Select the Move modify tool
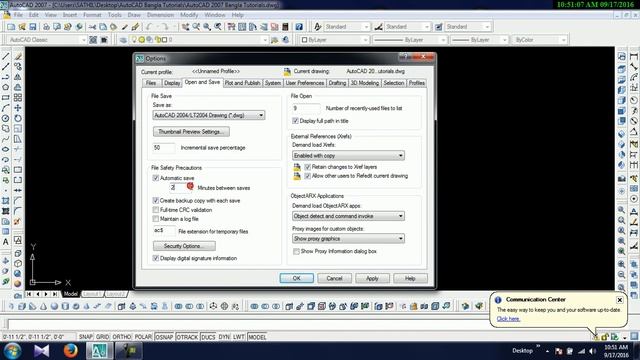This screenshot has height=360, width=640. (x=18, y=108)
